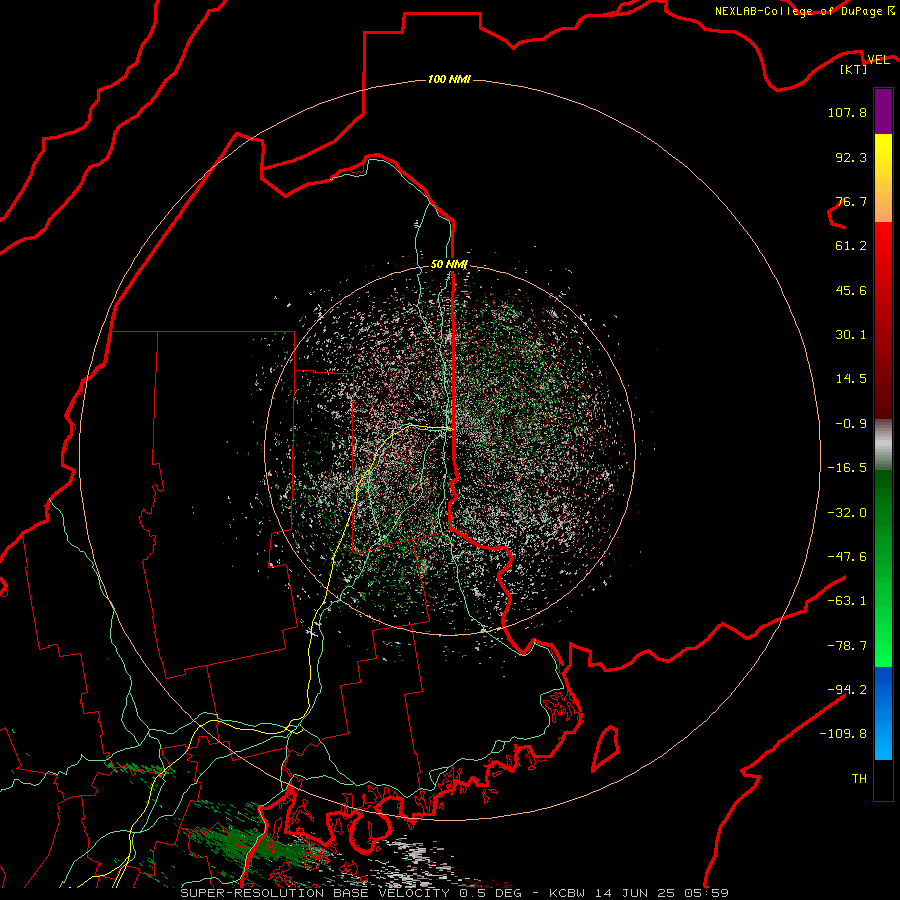The width and height of the screenshot is (900, 900).
Task: Click the gray near-zero color bar segment
Action: coord(883,445)
